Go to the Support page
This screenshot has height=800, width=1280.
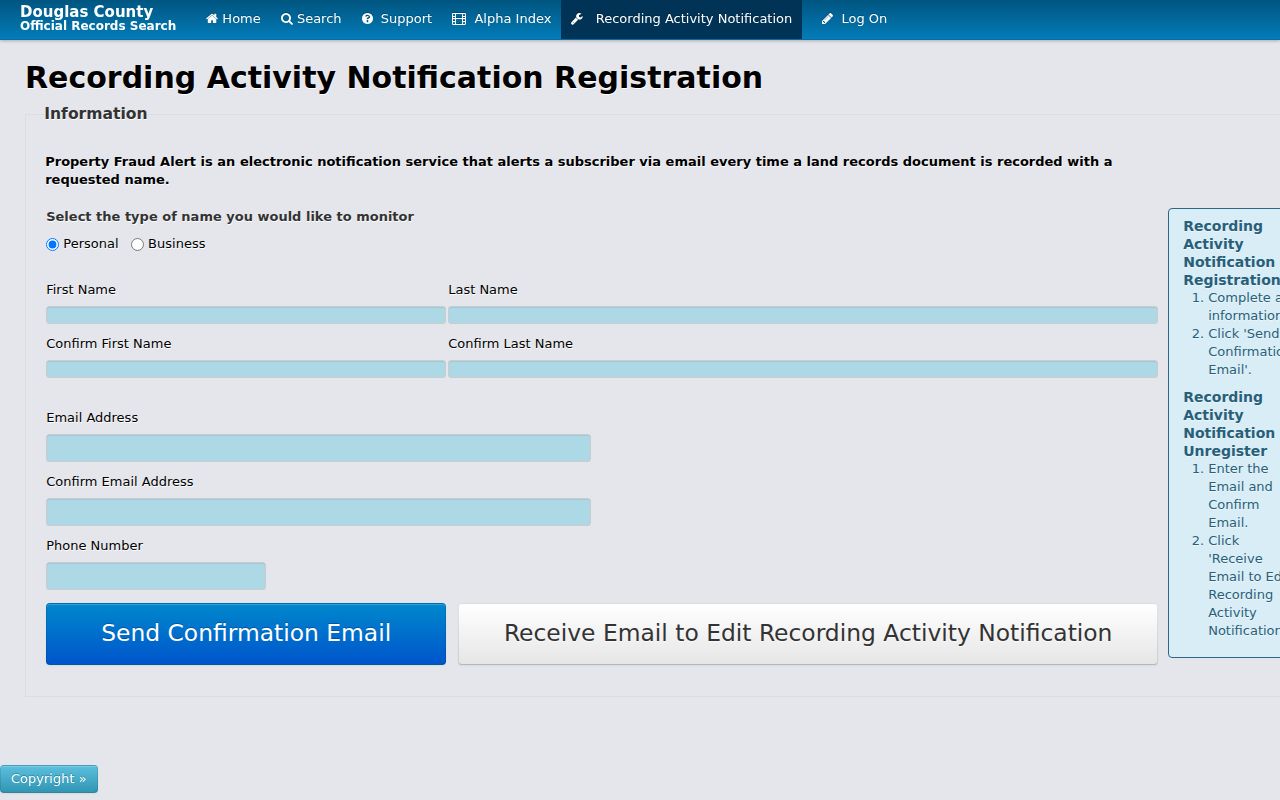point(397,19)
